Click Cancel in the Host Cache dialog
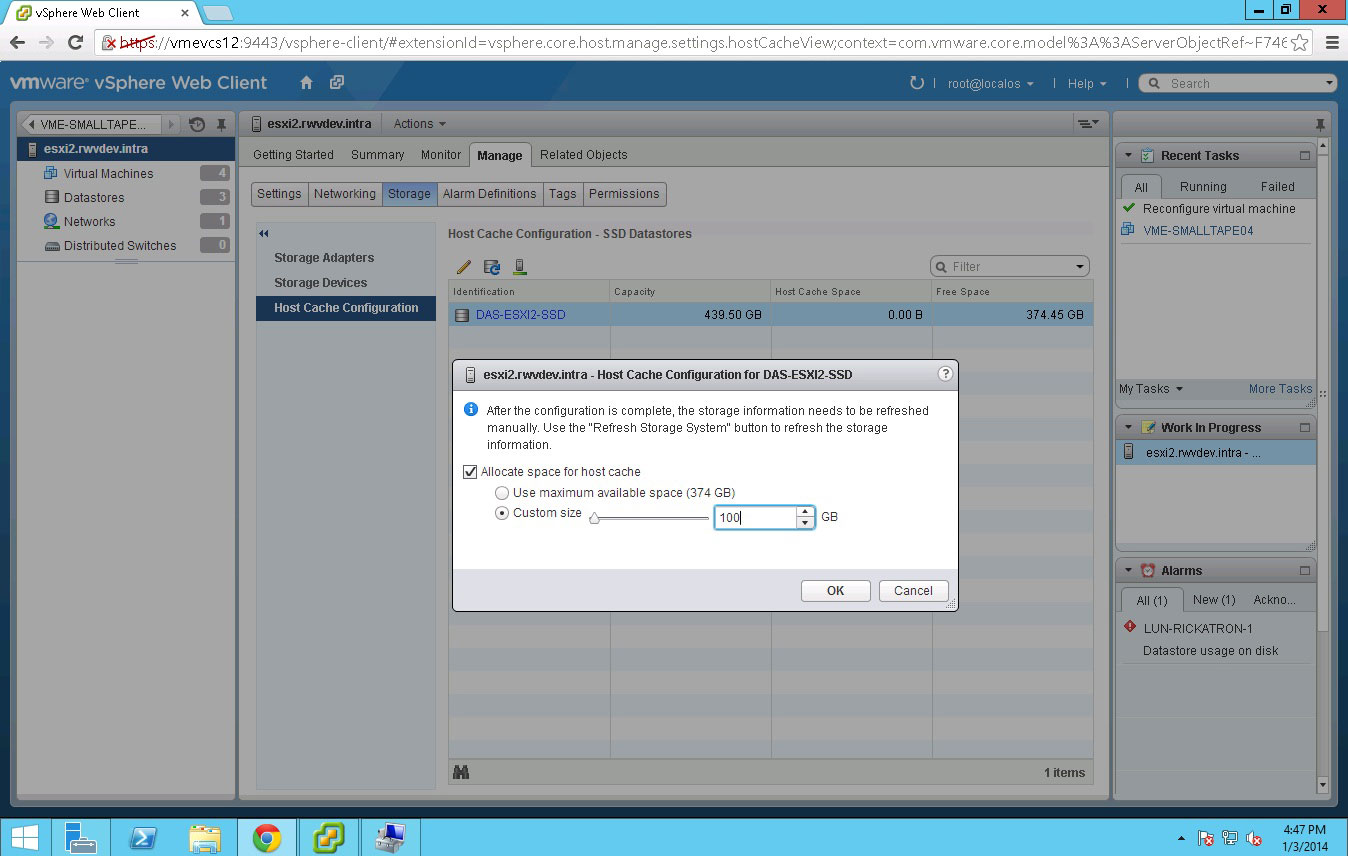 pos(913,591)
